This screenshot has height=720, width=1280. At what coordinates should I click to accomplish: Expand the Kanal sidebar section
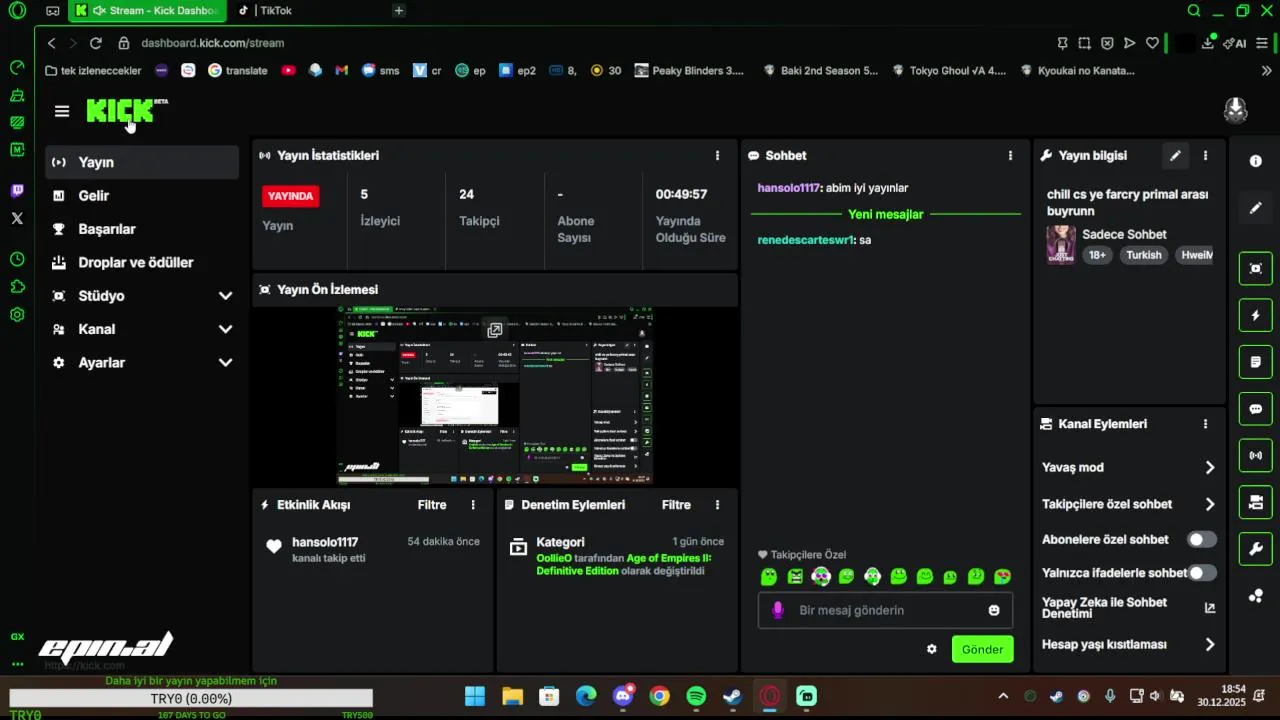pos(142,329)
